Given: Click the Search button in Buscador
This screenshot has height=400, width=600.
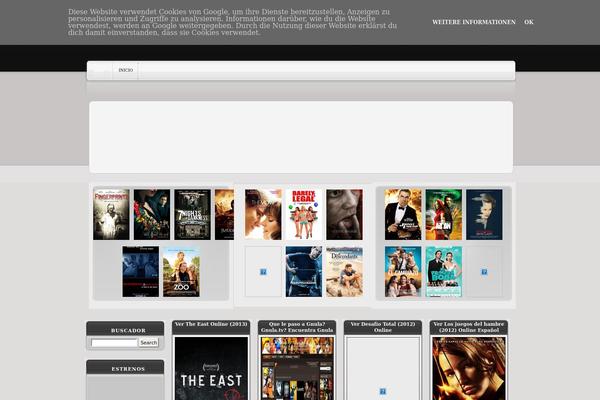Looking at the screenshot, I should [x=148, y=343].
